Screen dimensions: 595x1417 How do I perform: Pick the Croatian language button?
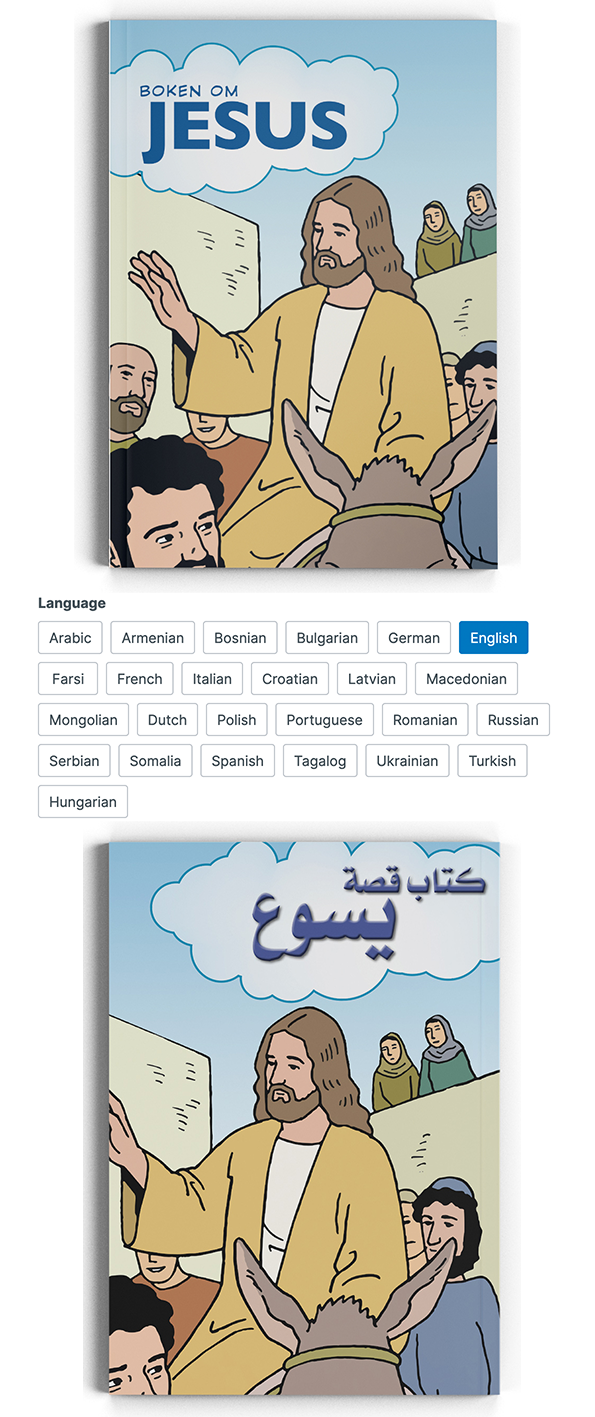coord(290,679)
